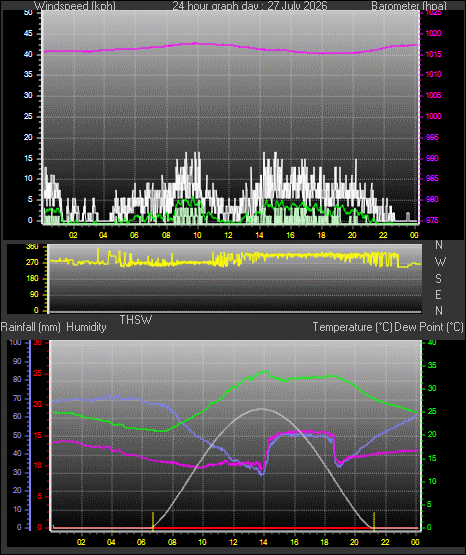Screen dimensions: 466x555
Task: Click the Barometer (hpa) axis label
Action: (x=409, y=6)
